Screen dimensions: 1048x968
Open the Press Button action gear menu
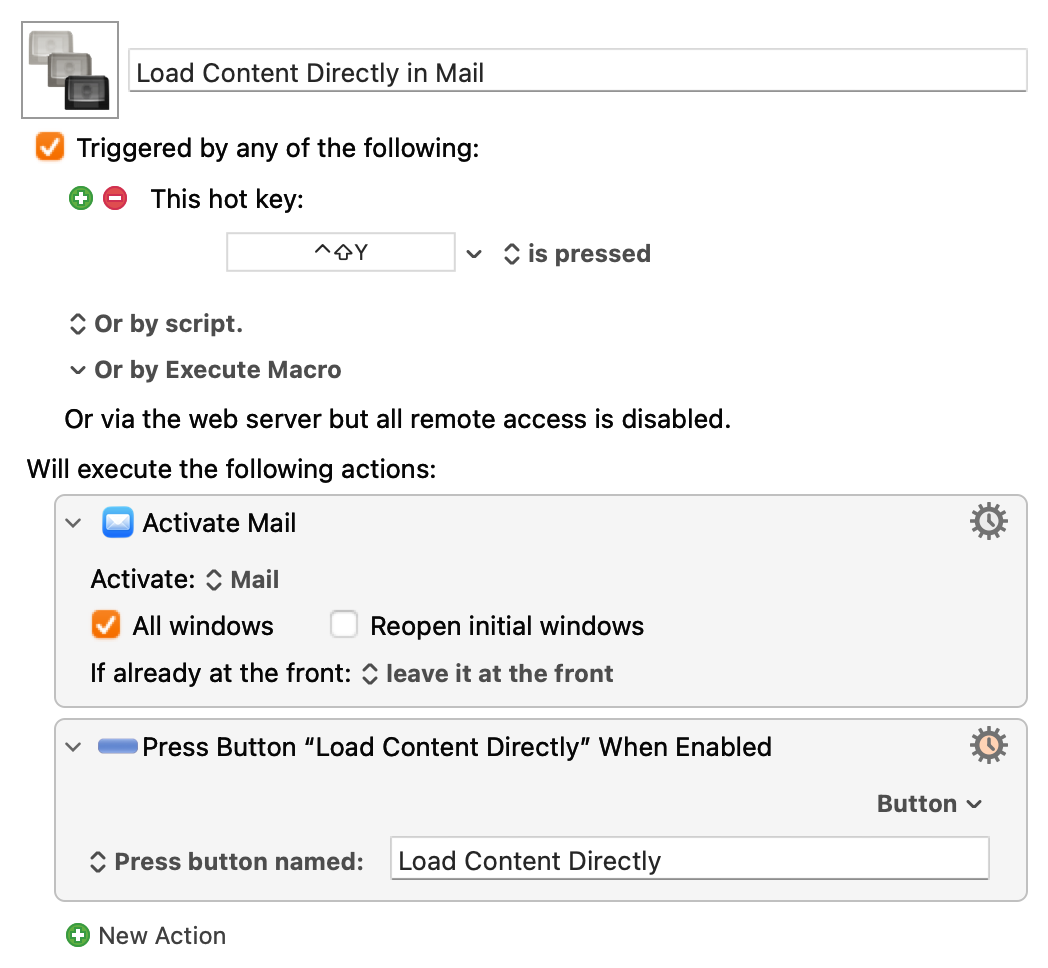989,746
